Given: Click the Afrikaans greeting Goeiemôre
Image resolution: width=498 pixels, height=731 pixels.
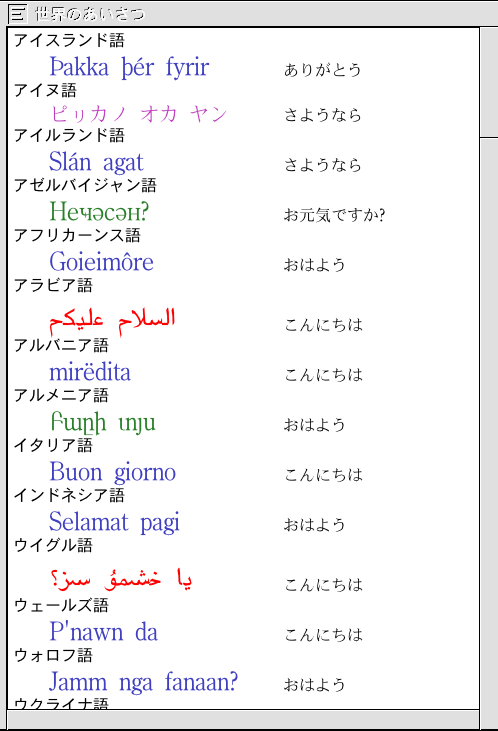Looking at the screenshot, I should [101, 262].
